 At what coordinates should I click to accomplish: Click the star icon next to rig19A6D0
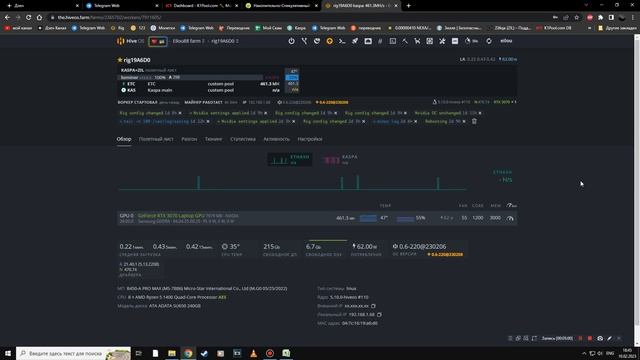pyautogui.click(x=120, y=60)
